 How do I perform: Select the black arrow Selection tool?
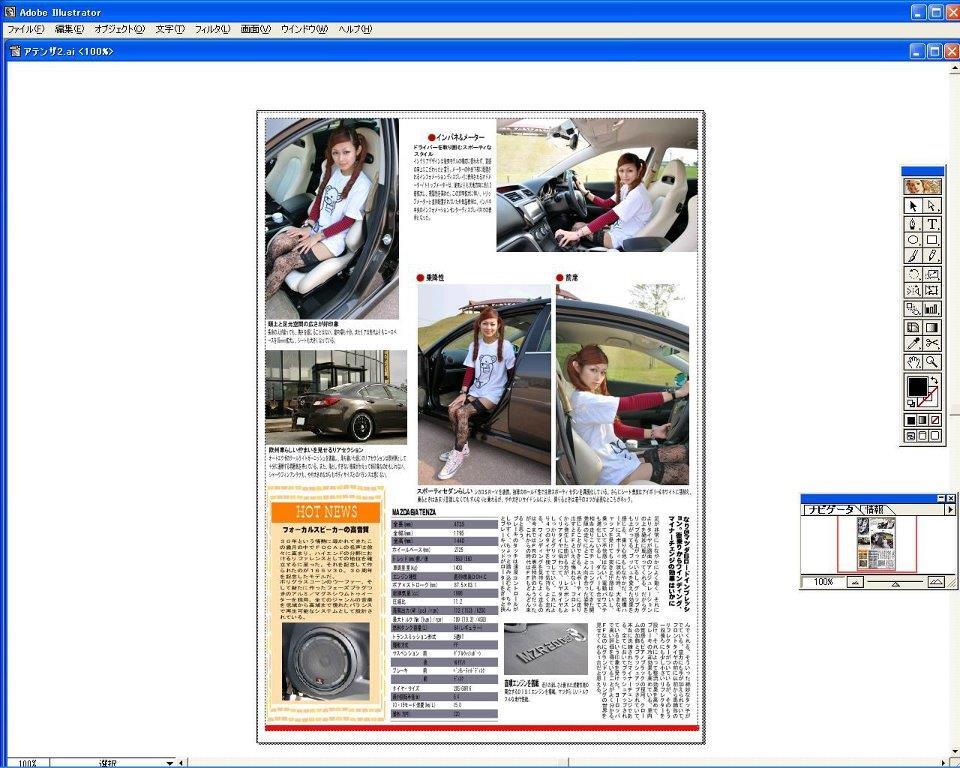(913, 206)
